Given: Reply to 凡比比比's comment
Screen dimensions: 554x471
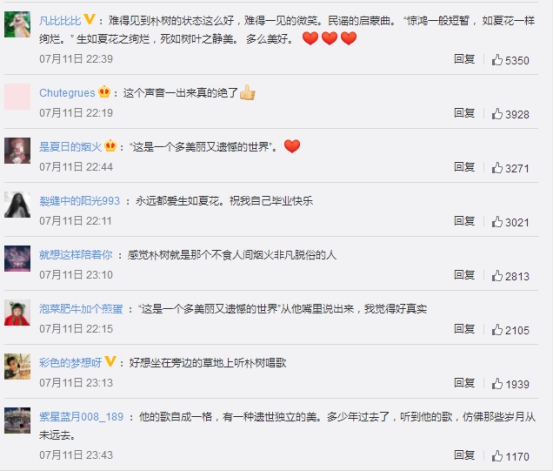Looking at the screenshot, I should tap(464, 59).
